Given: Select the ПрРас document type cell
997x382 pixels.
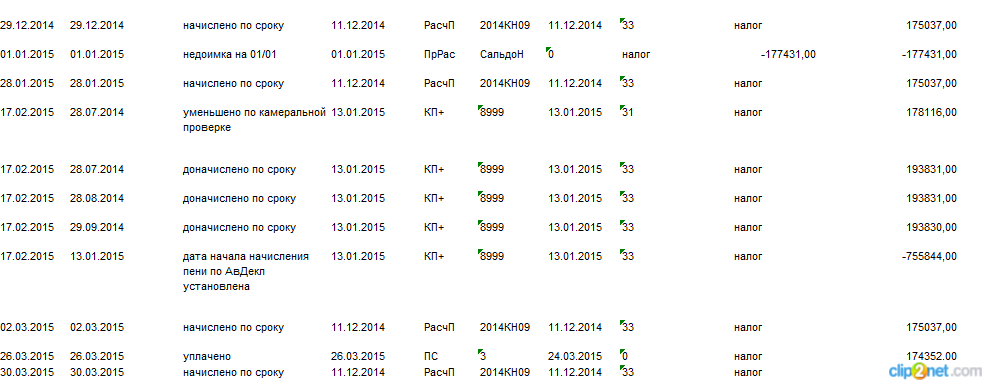Looking at the screenshot, I should [439, 55].
